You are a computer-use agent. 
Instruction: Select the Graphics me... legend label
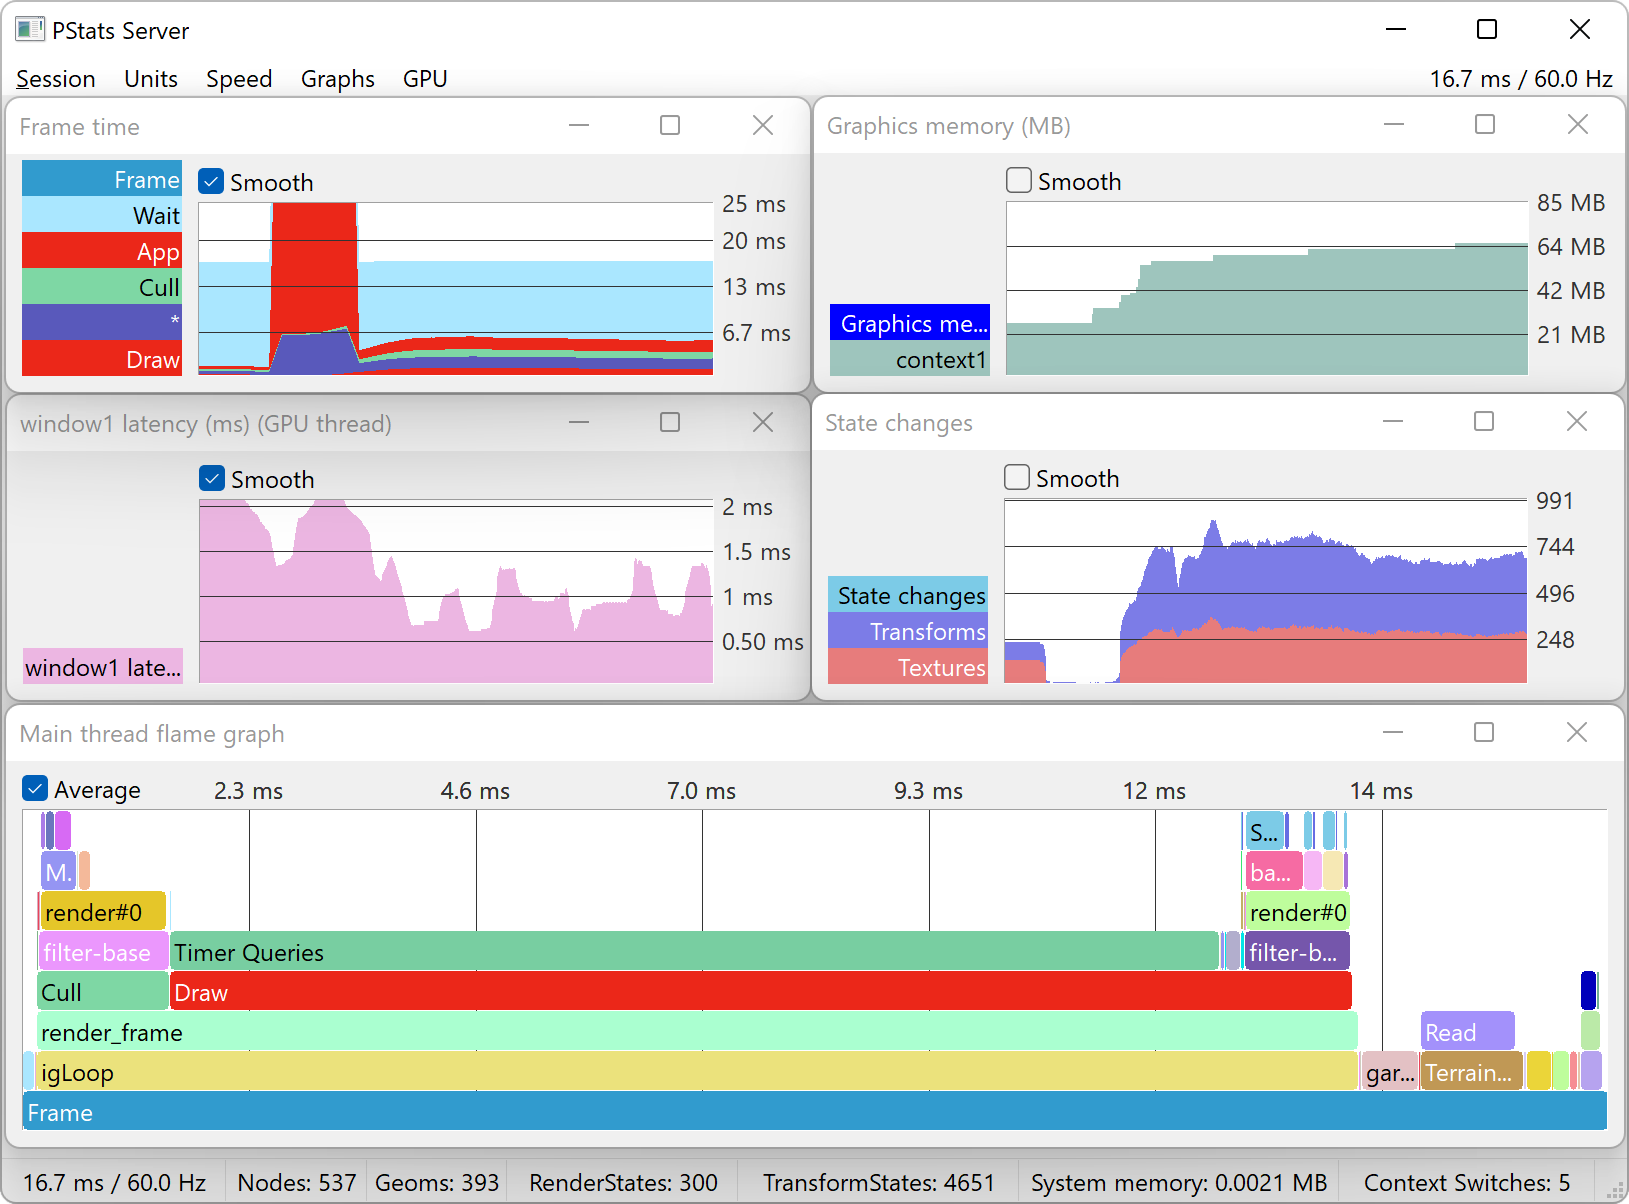910,323
